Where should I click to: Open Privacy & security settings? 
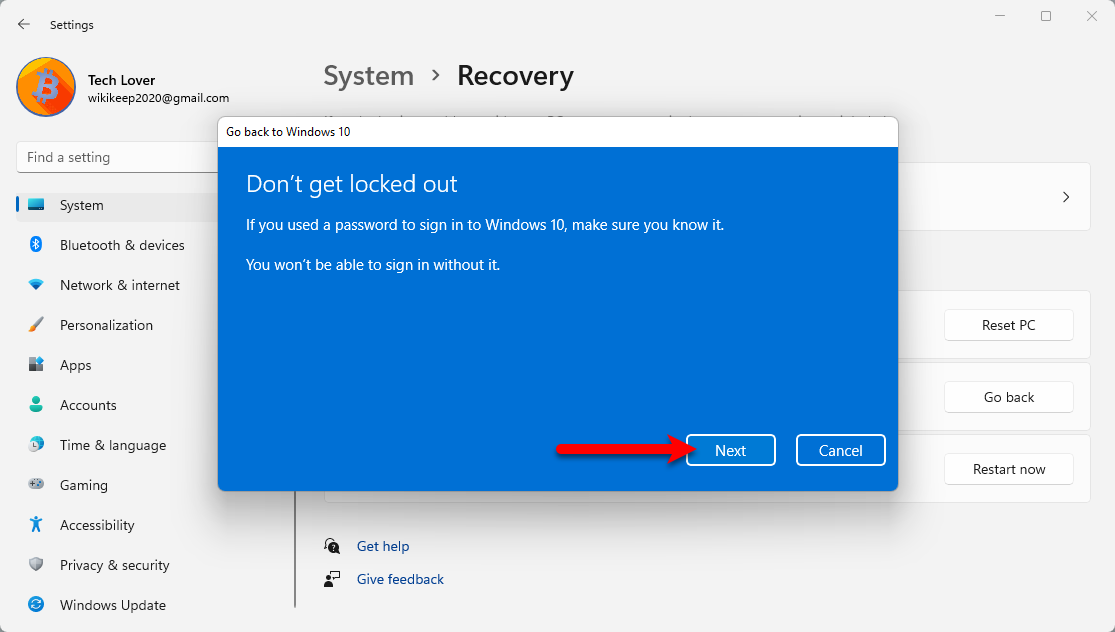(x=114, y=564)
